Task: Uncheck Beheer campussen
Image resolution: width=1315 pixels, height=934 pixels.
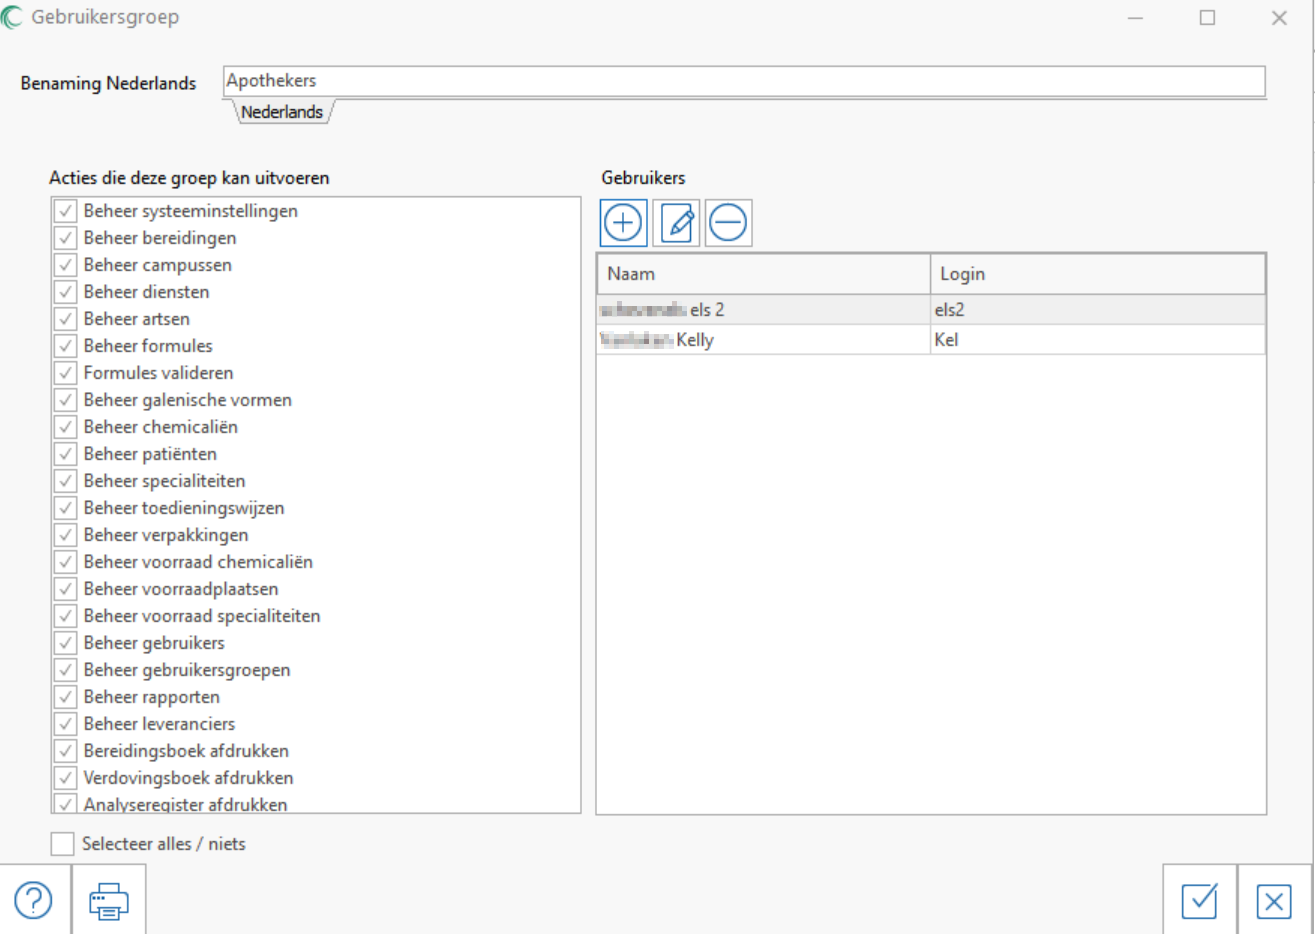Action: click(66, 265)
